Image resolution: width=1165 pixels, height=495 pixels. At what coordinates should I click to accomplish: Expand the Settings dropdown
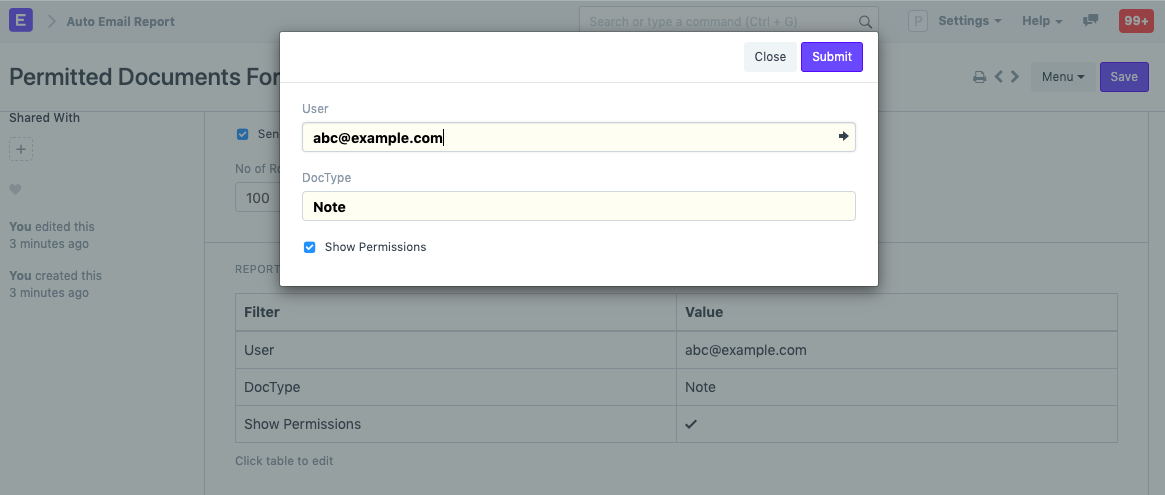point(969,21)
